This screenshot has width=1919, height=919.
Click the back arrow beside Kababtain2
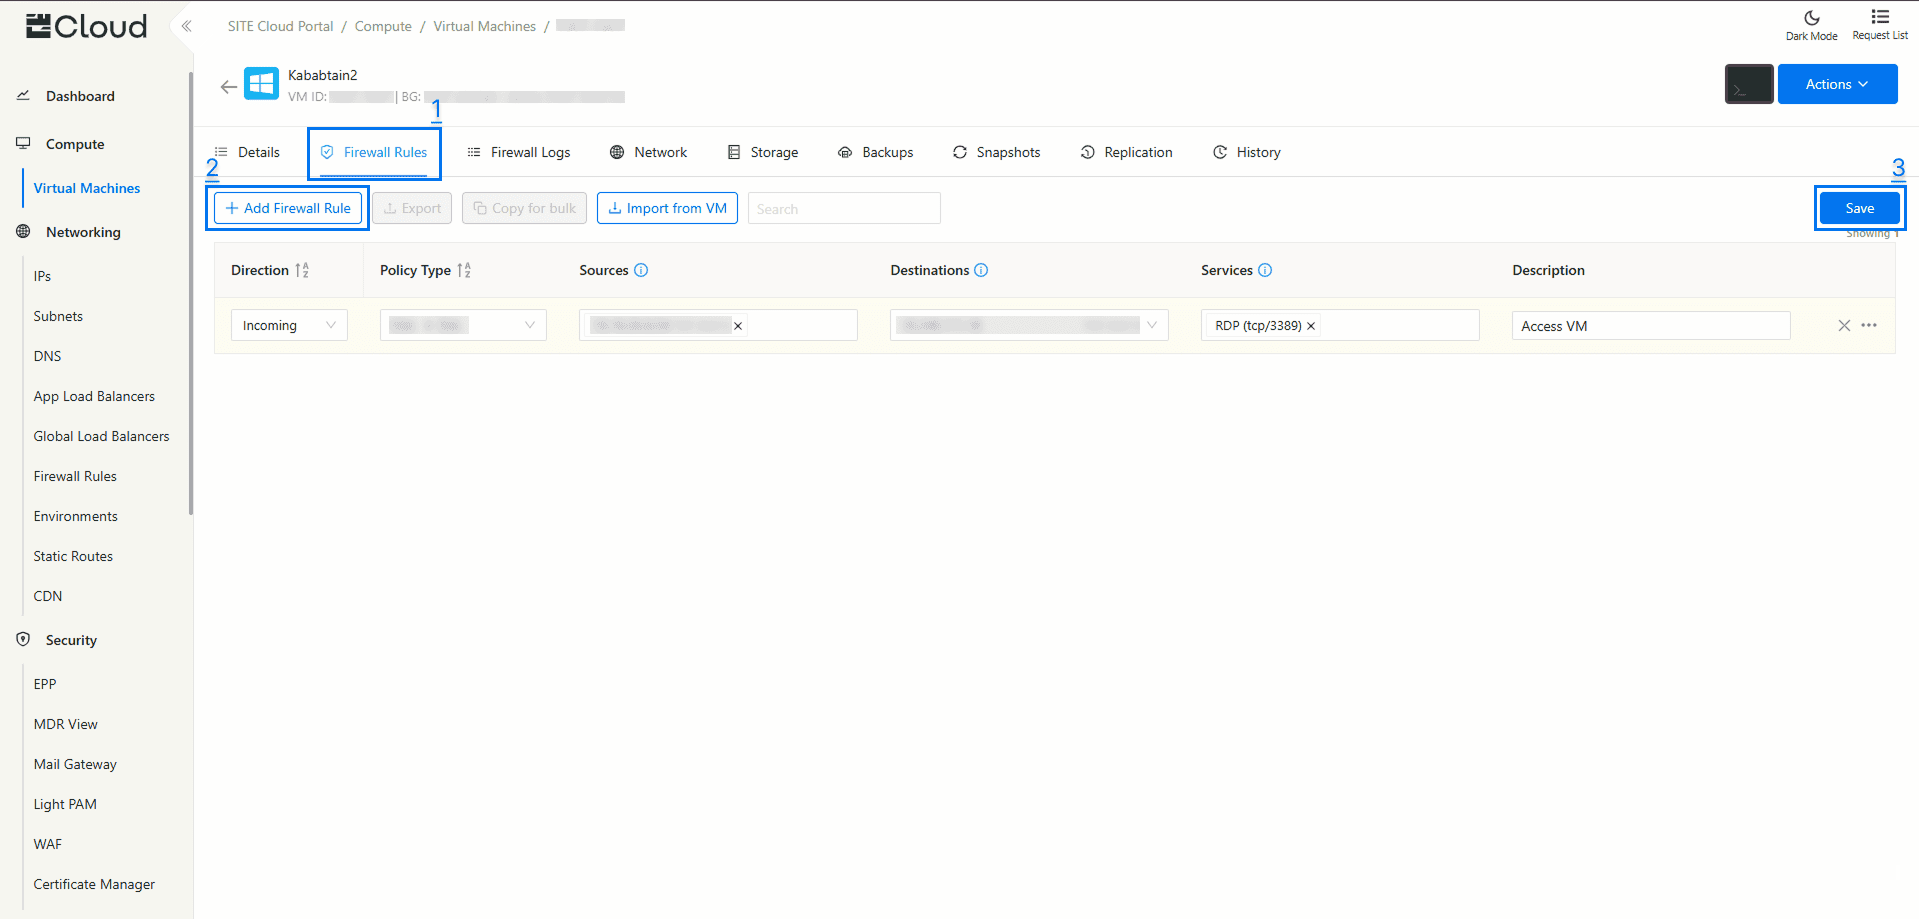point(229,87)
